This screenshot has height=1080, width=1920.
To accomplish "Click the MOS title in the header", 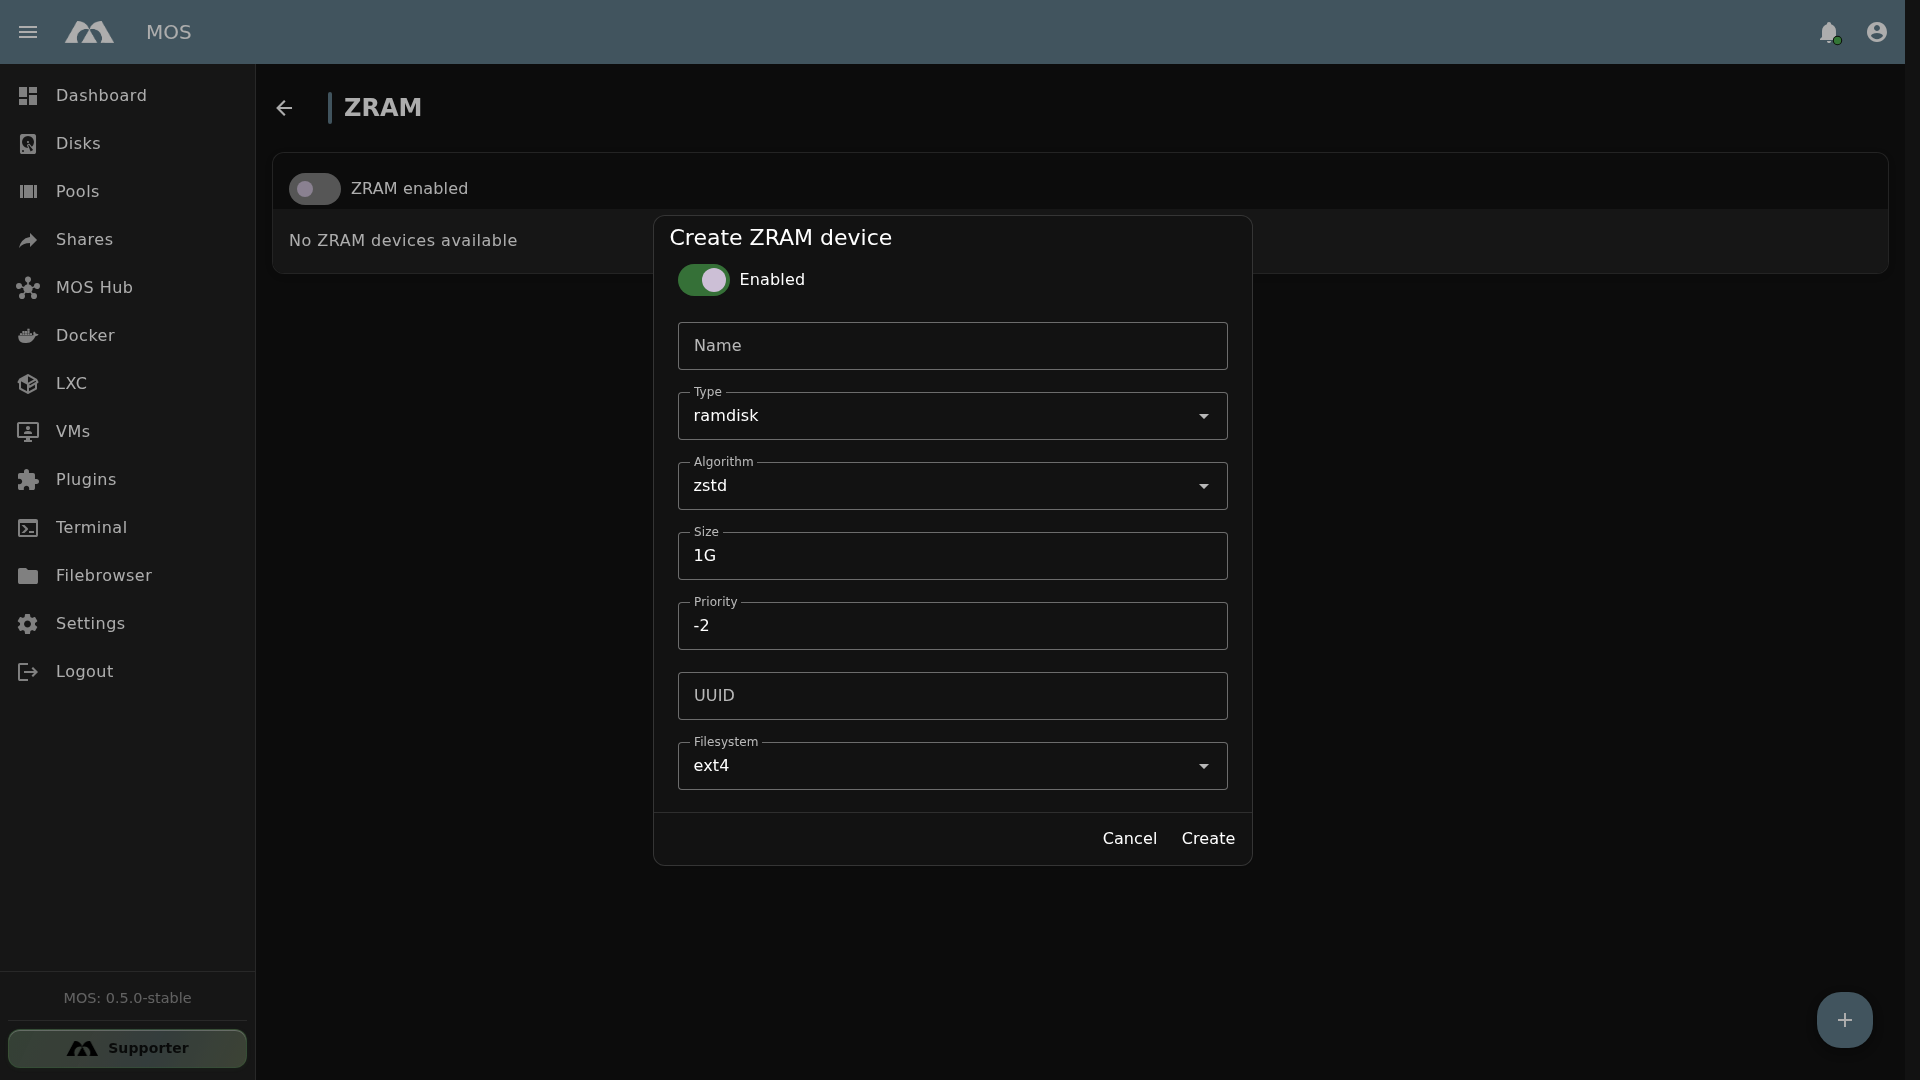I will pos(168,33).
